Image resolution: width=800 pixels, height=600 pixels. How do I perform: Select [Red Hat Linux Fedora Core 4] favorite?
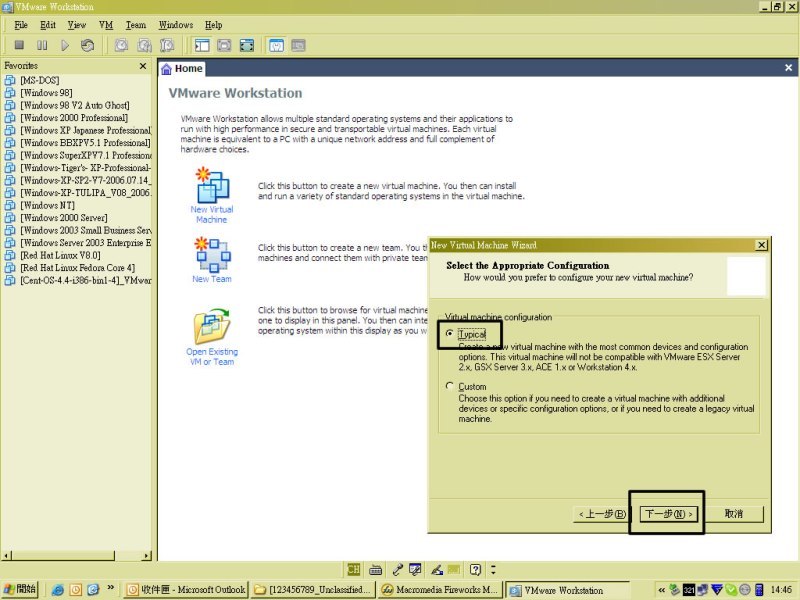77,268
